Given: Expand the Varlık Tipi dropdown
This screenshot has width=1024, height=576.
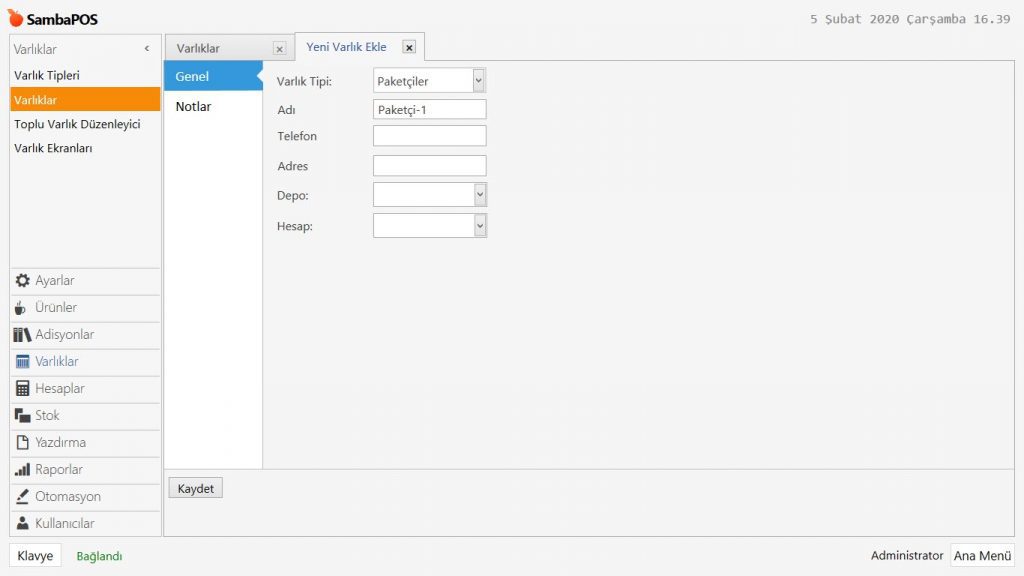Looking at the screenshot, I should click(479, 81).
